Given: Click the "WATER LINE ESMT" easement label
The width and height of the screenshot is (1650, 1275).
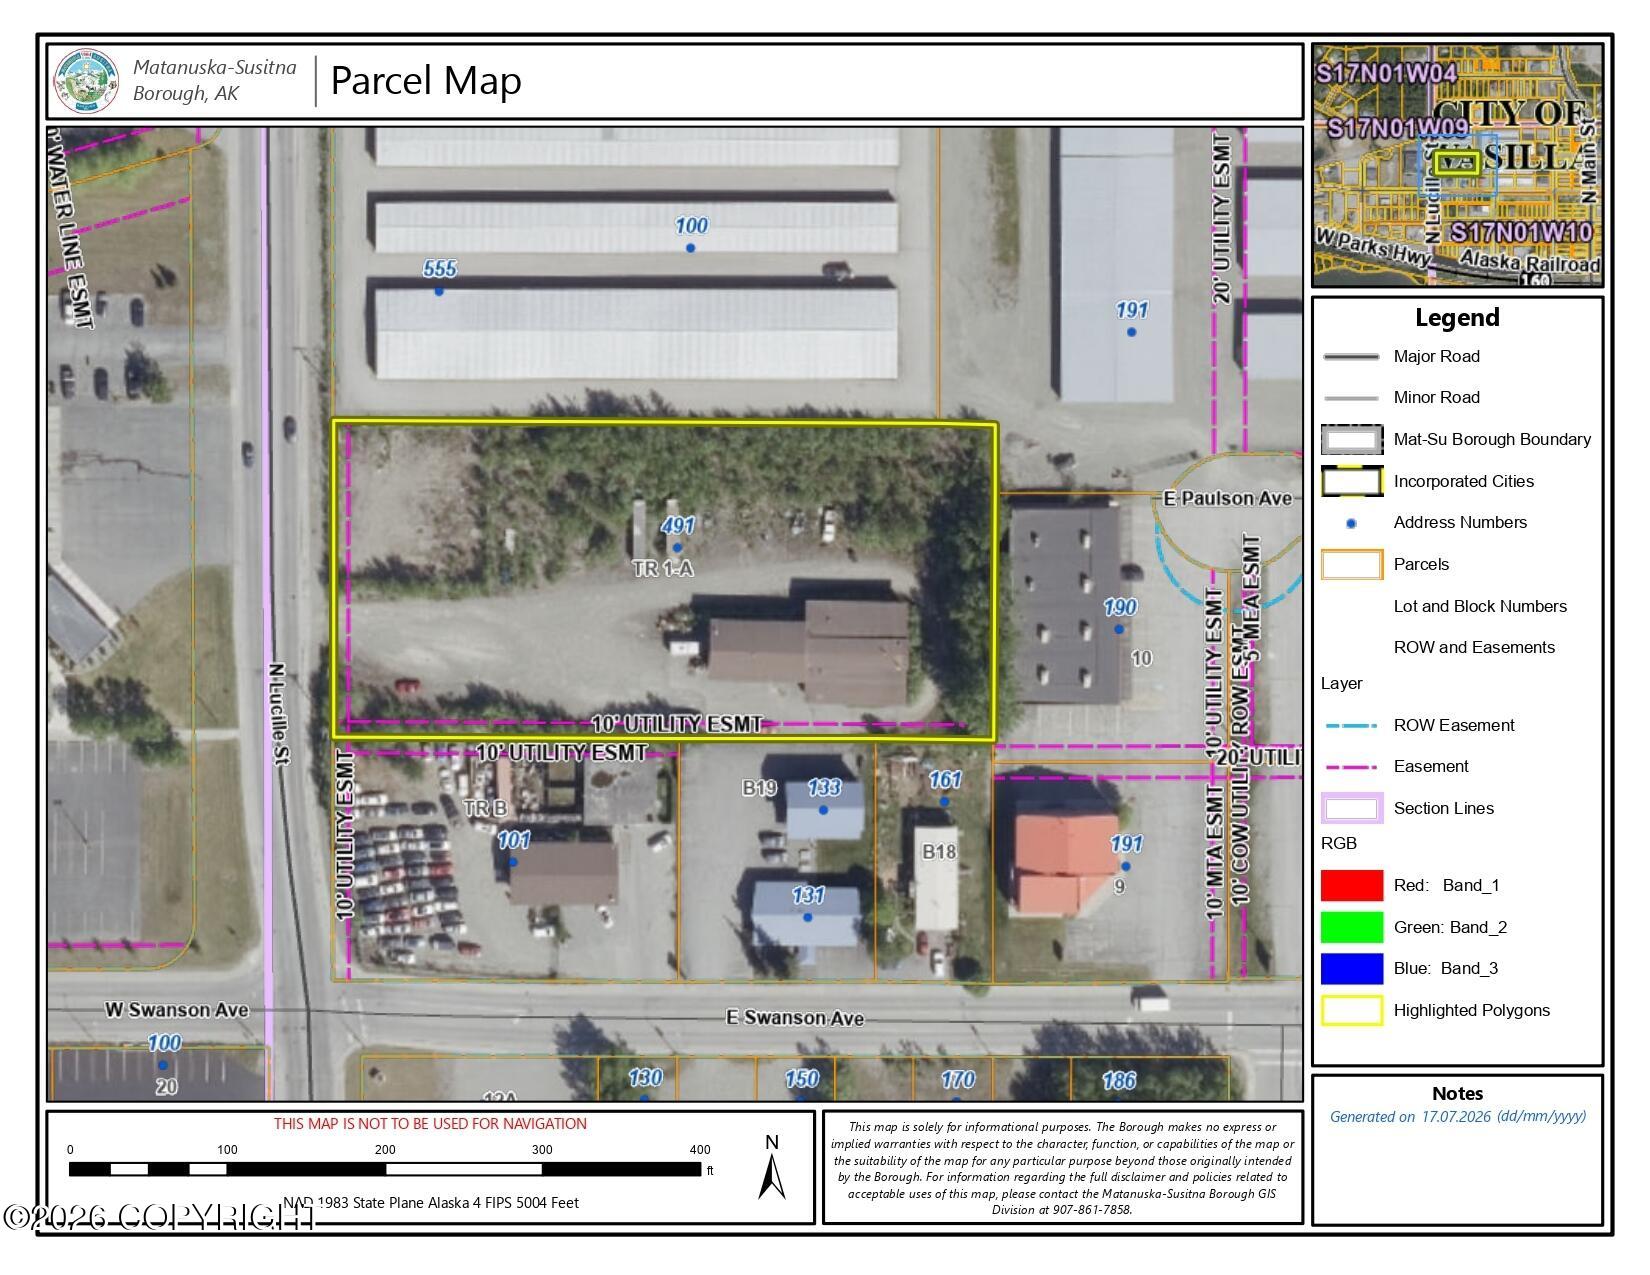Looking at the screenshot, I should tap(70, 230).
